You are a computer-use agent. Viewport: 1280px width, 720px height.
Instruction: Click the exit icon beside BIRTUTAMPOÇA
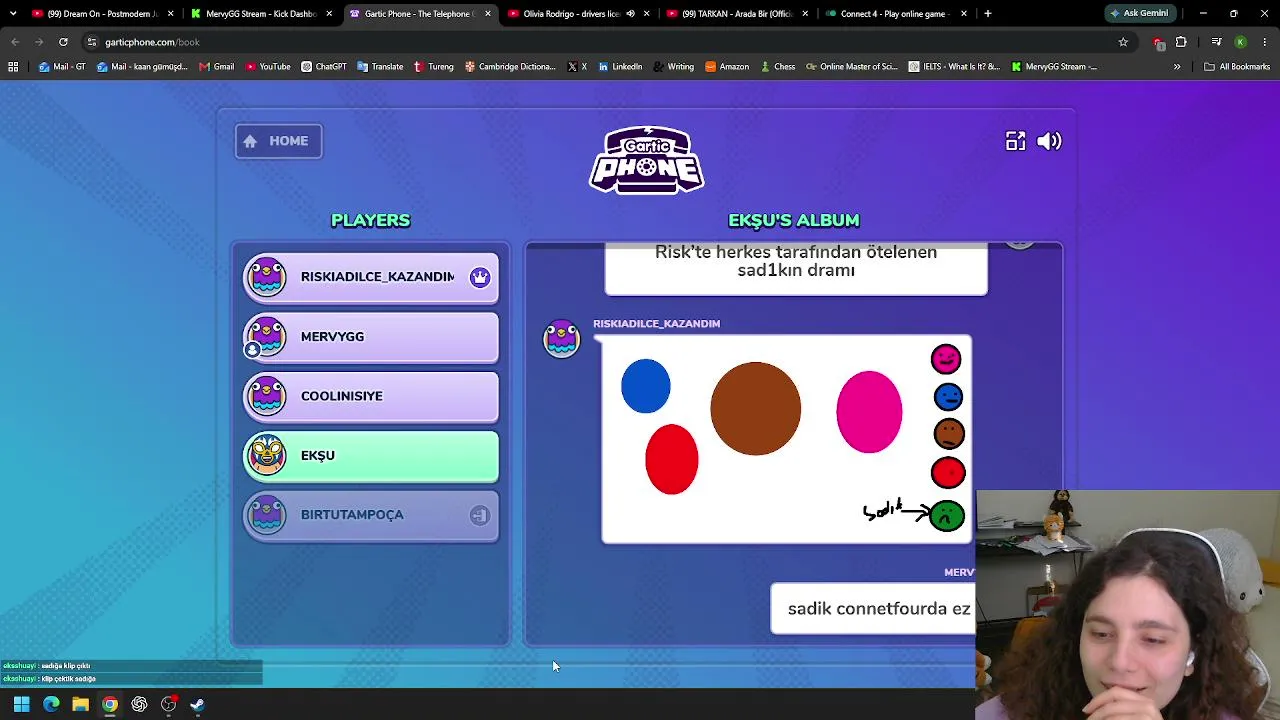(x=480, y=515)
